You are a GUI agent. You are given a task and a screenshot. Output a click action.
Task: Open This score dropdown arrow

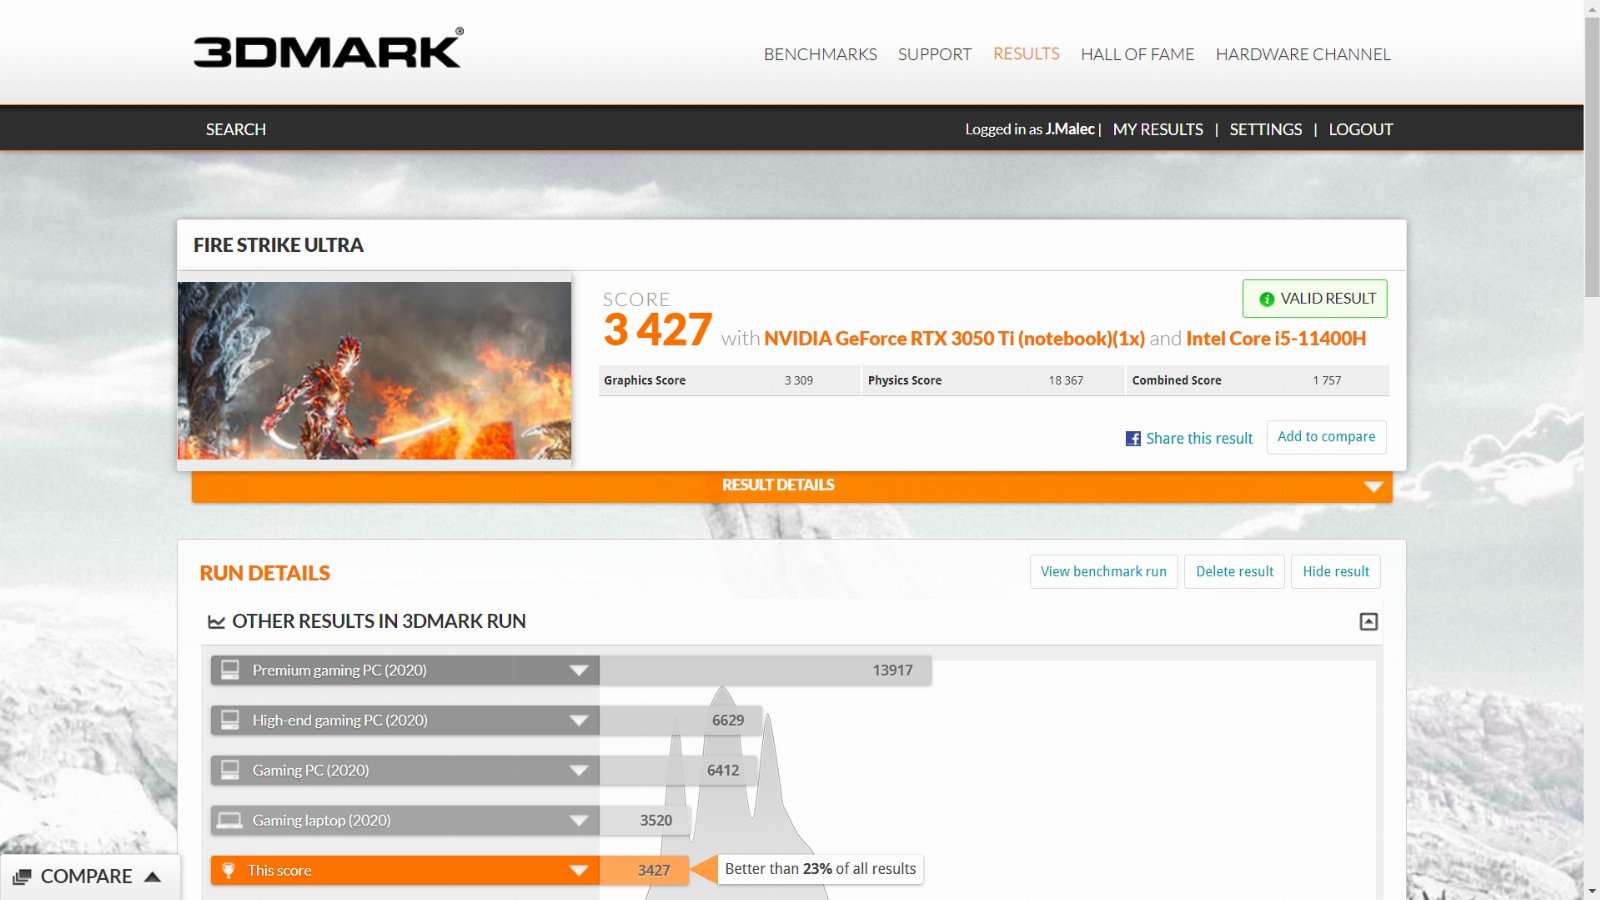(579, 870)
